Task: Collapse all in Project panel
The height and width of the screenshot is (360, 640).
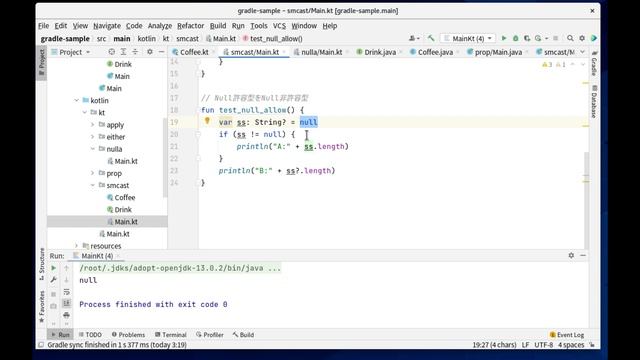Action: tap(135, 52)
